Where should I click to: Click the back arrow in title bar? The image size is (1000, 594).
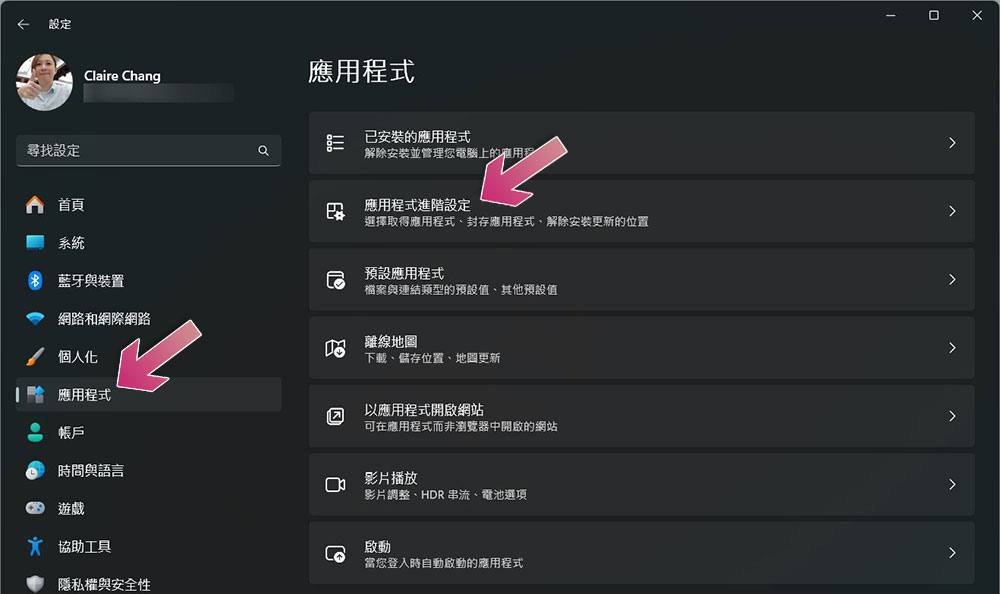(x=23, y=24)
